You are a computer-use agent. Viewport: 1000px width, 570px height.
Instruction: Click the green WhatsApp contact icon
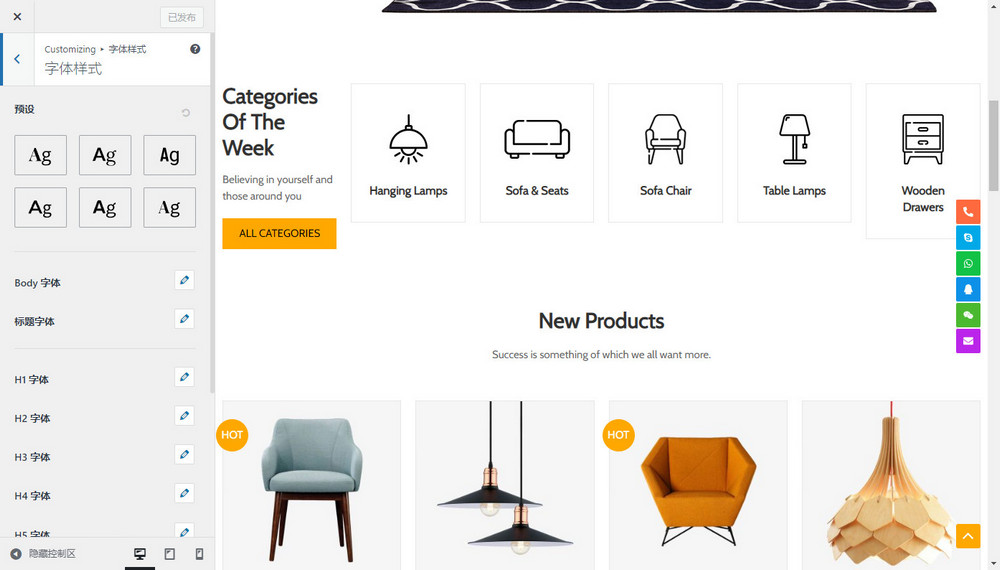(967, 263)
